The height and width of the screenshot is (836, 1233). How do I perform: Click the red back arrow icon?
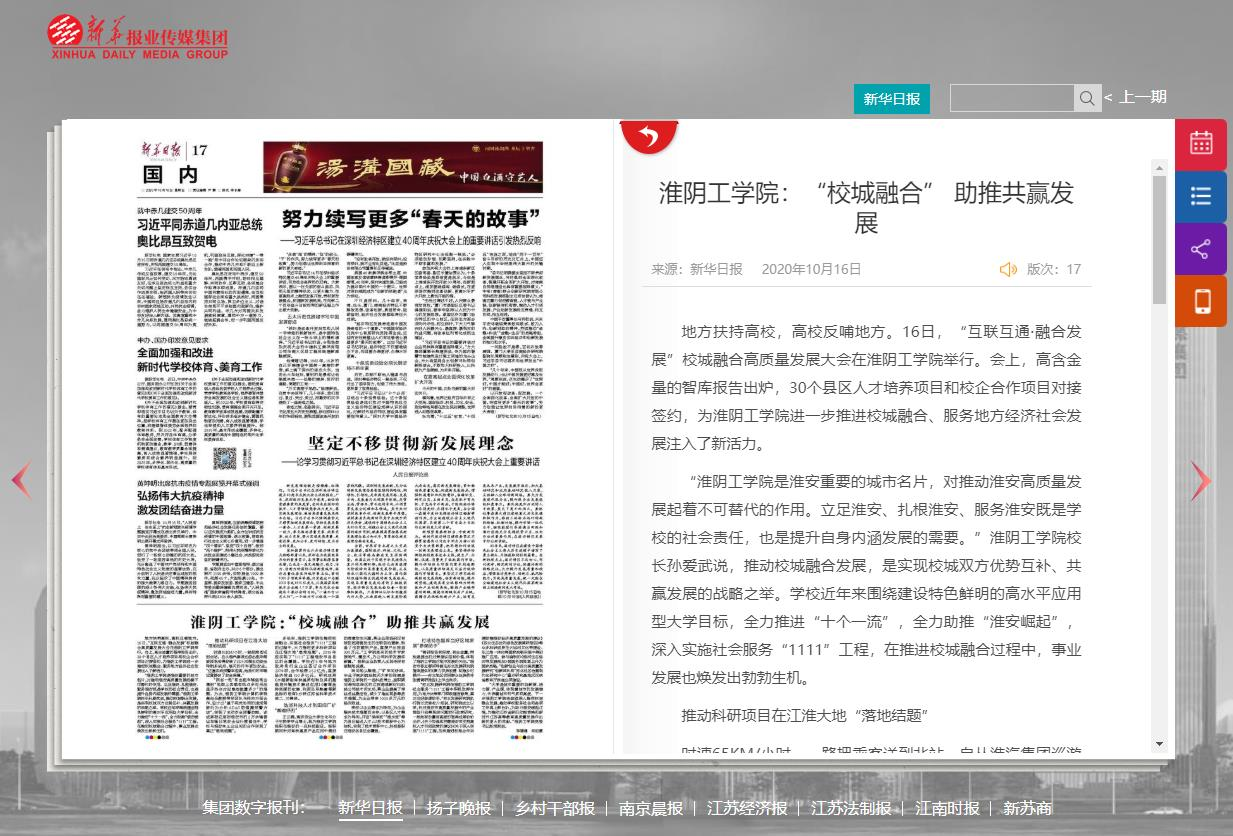tap(649, 136)
